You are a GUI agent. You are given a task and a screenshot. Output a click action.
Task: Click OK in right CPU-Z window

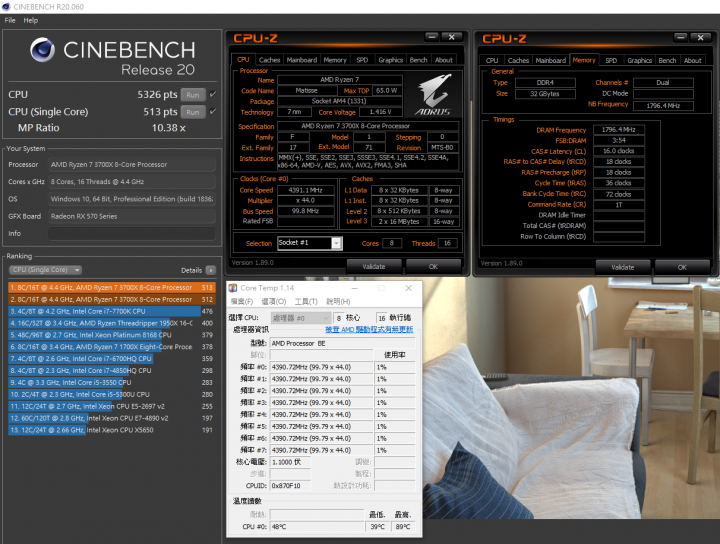[x=682, y=267]
